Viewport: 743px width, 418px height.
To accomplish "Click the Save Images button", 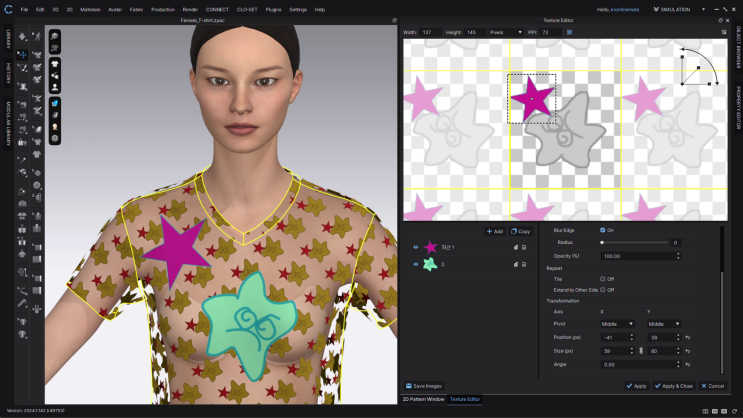I will point(424,386).
